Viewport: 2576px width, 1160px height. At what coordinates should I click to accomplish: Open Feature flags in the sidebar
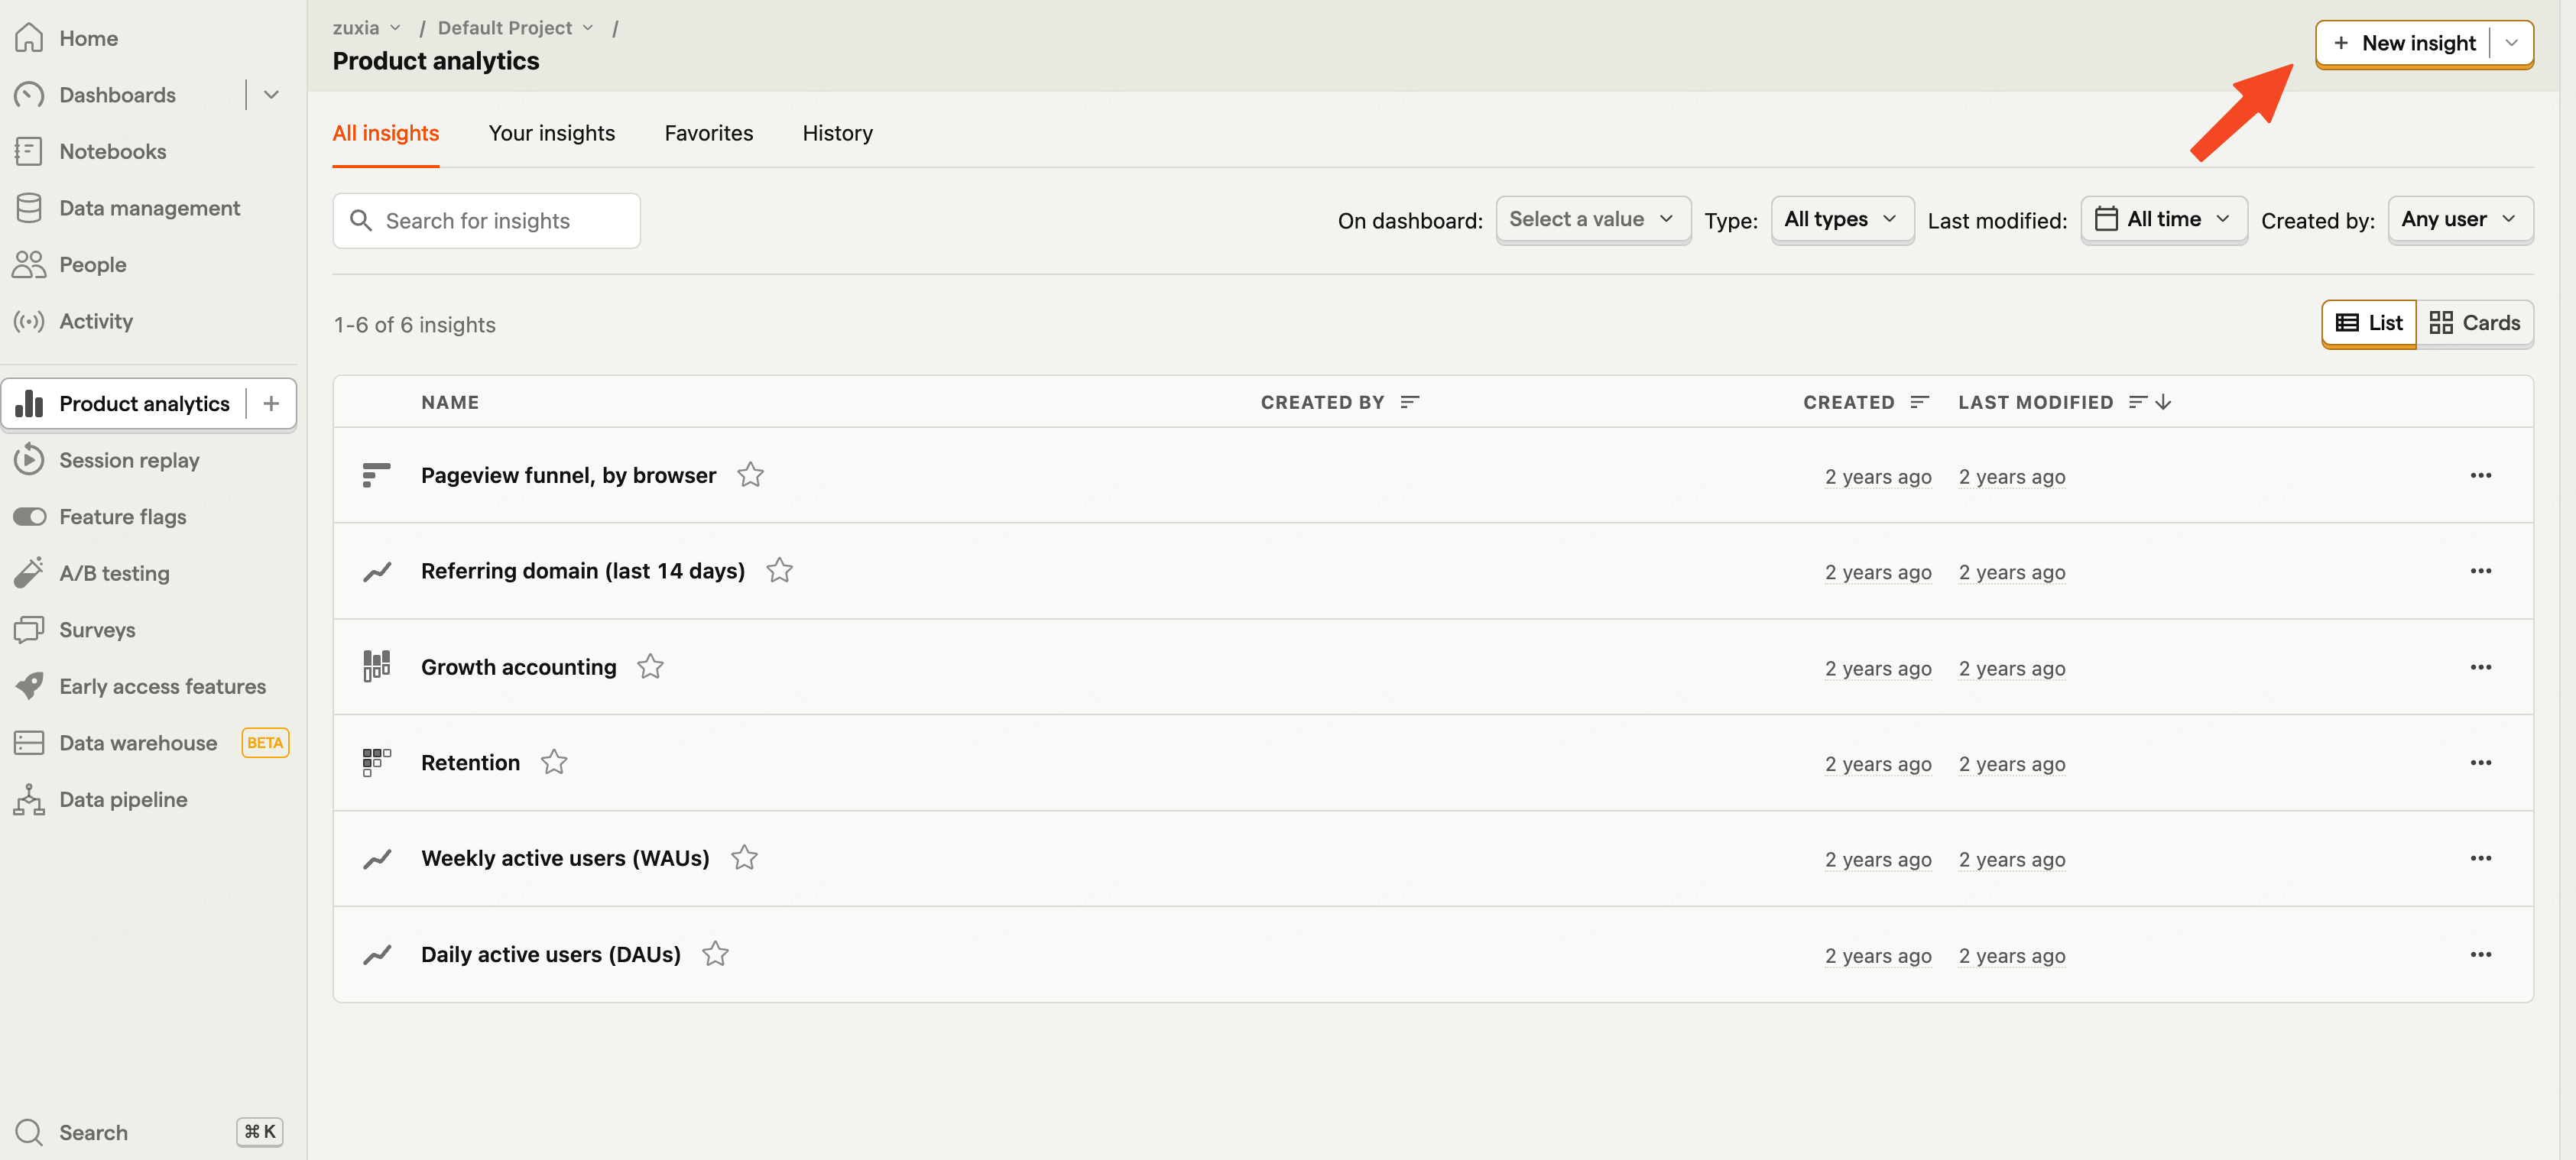point(122,517)
